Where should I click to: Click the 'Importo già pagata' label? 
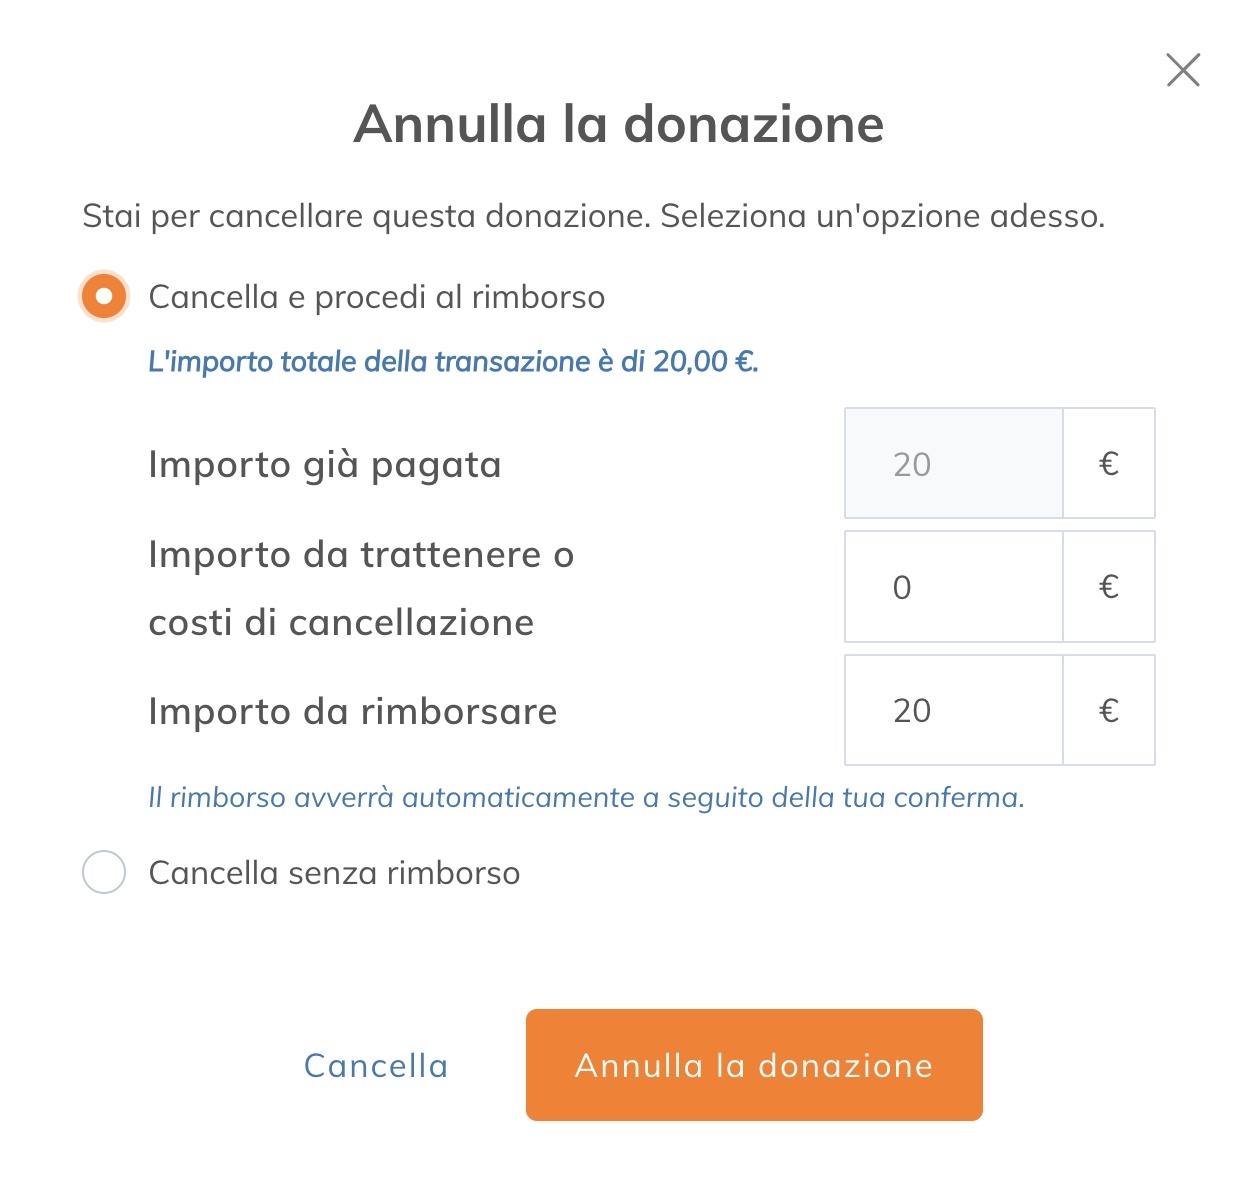(324, 465)
